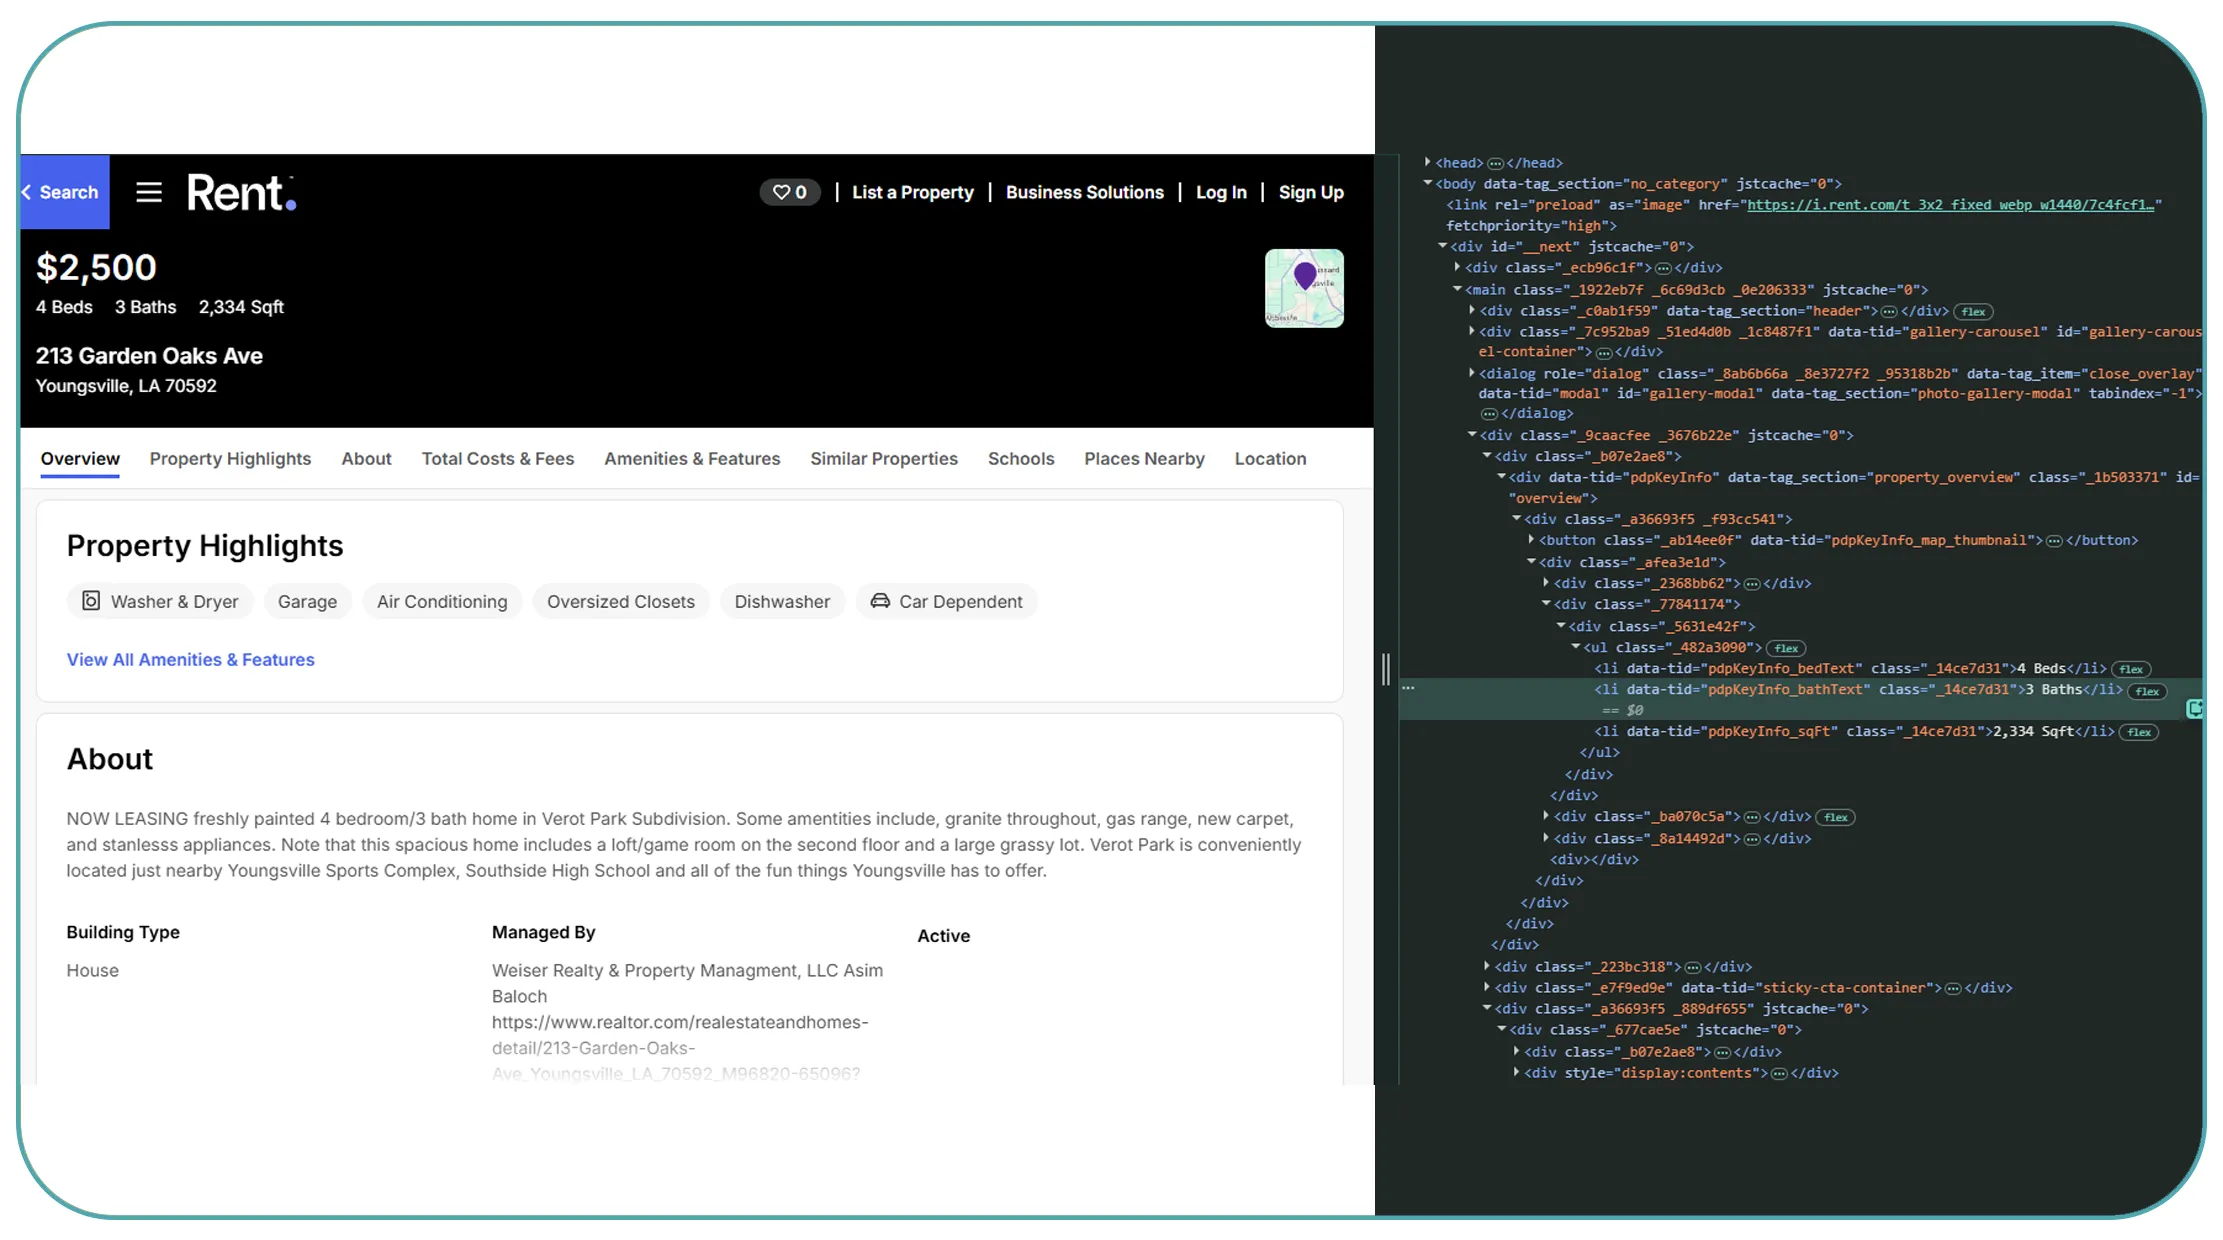Click the realtor.com listing URL text
The height and width of the screenshot is (1240, 2223).
pyautogui.click(x=679, y=1047)
